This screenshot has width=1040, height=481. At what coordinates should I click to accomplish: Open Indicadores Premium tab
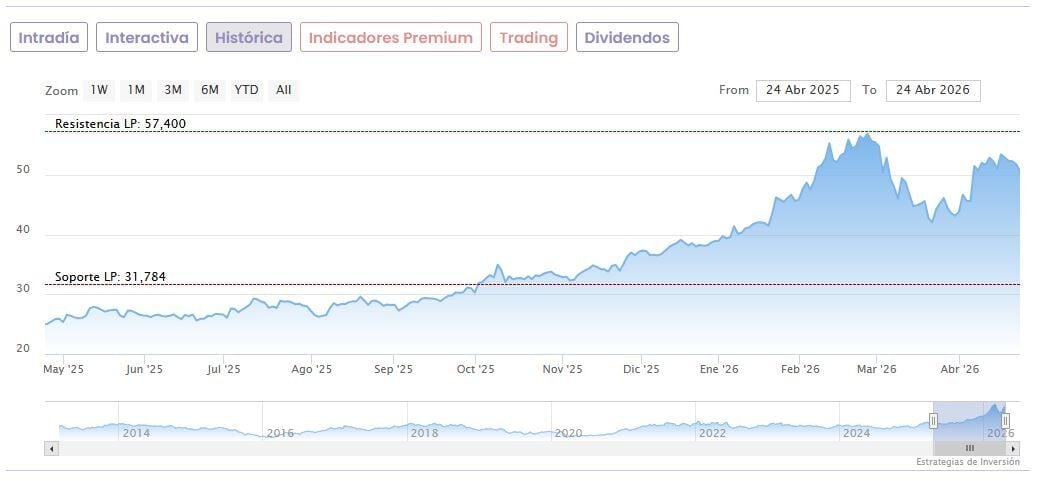coord(390,38)
